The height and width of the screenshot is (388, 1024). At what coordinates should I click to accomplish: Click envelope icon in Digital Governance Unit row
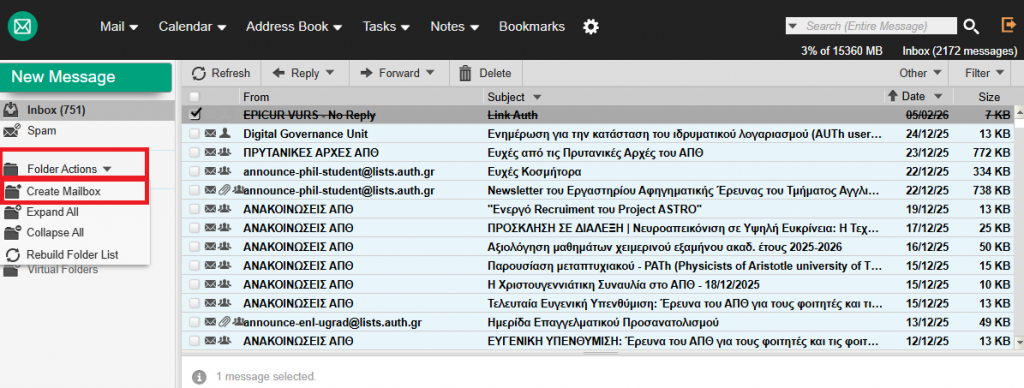coord(210,134)
